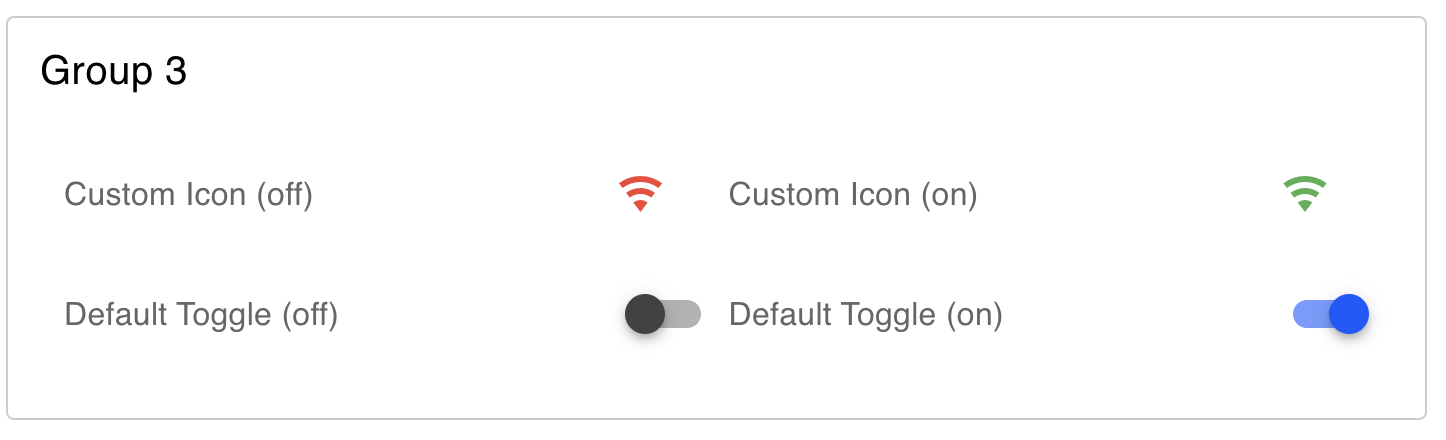The height and width of the screenshot is (440, 1446).
Task: Switch the blue enabled toggle to off
Action: [1331, 314]
